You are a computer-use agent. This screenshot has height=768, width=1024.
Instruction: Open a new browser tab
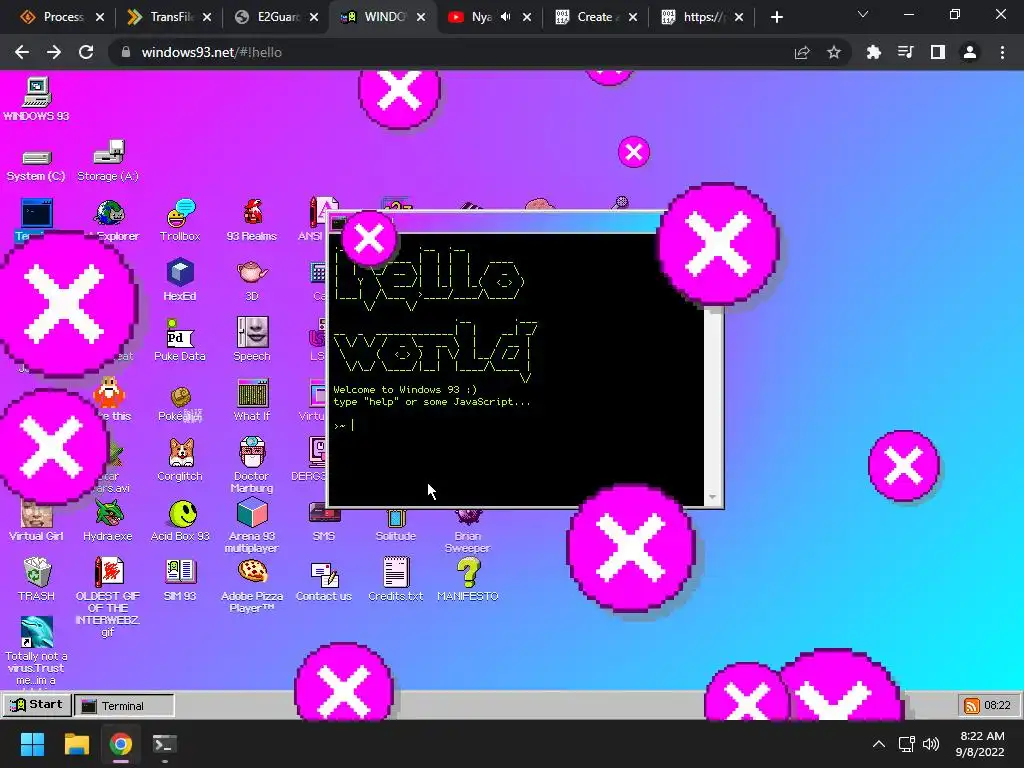[776, 17]
